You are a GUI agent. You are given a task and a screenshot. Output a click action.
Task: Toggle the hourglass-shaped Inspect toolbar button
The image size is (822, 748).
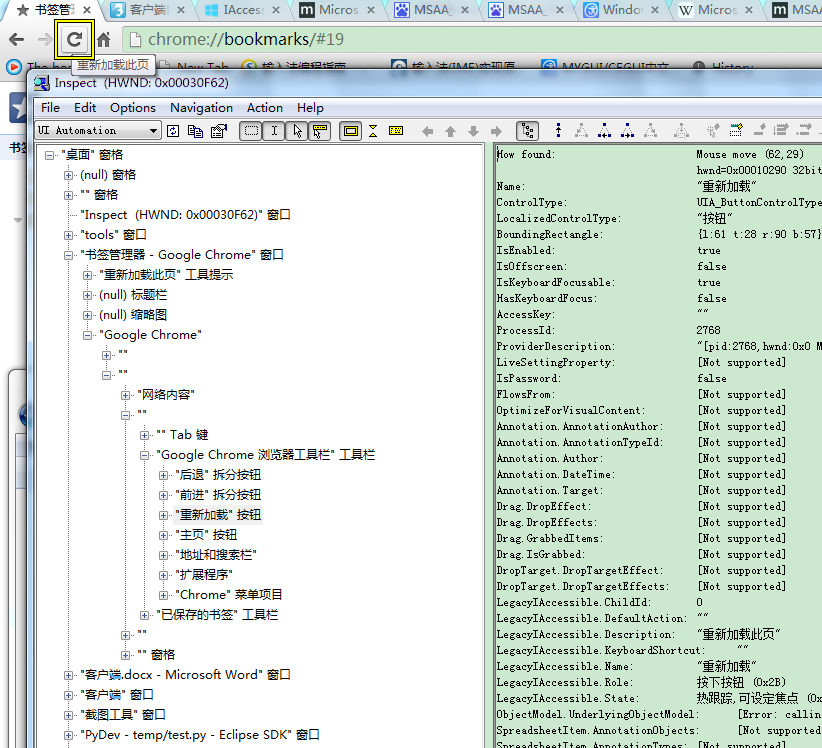[373, 131]
